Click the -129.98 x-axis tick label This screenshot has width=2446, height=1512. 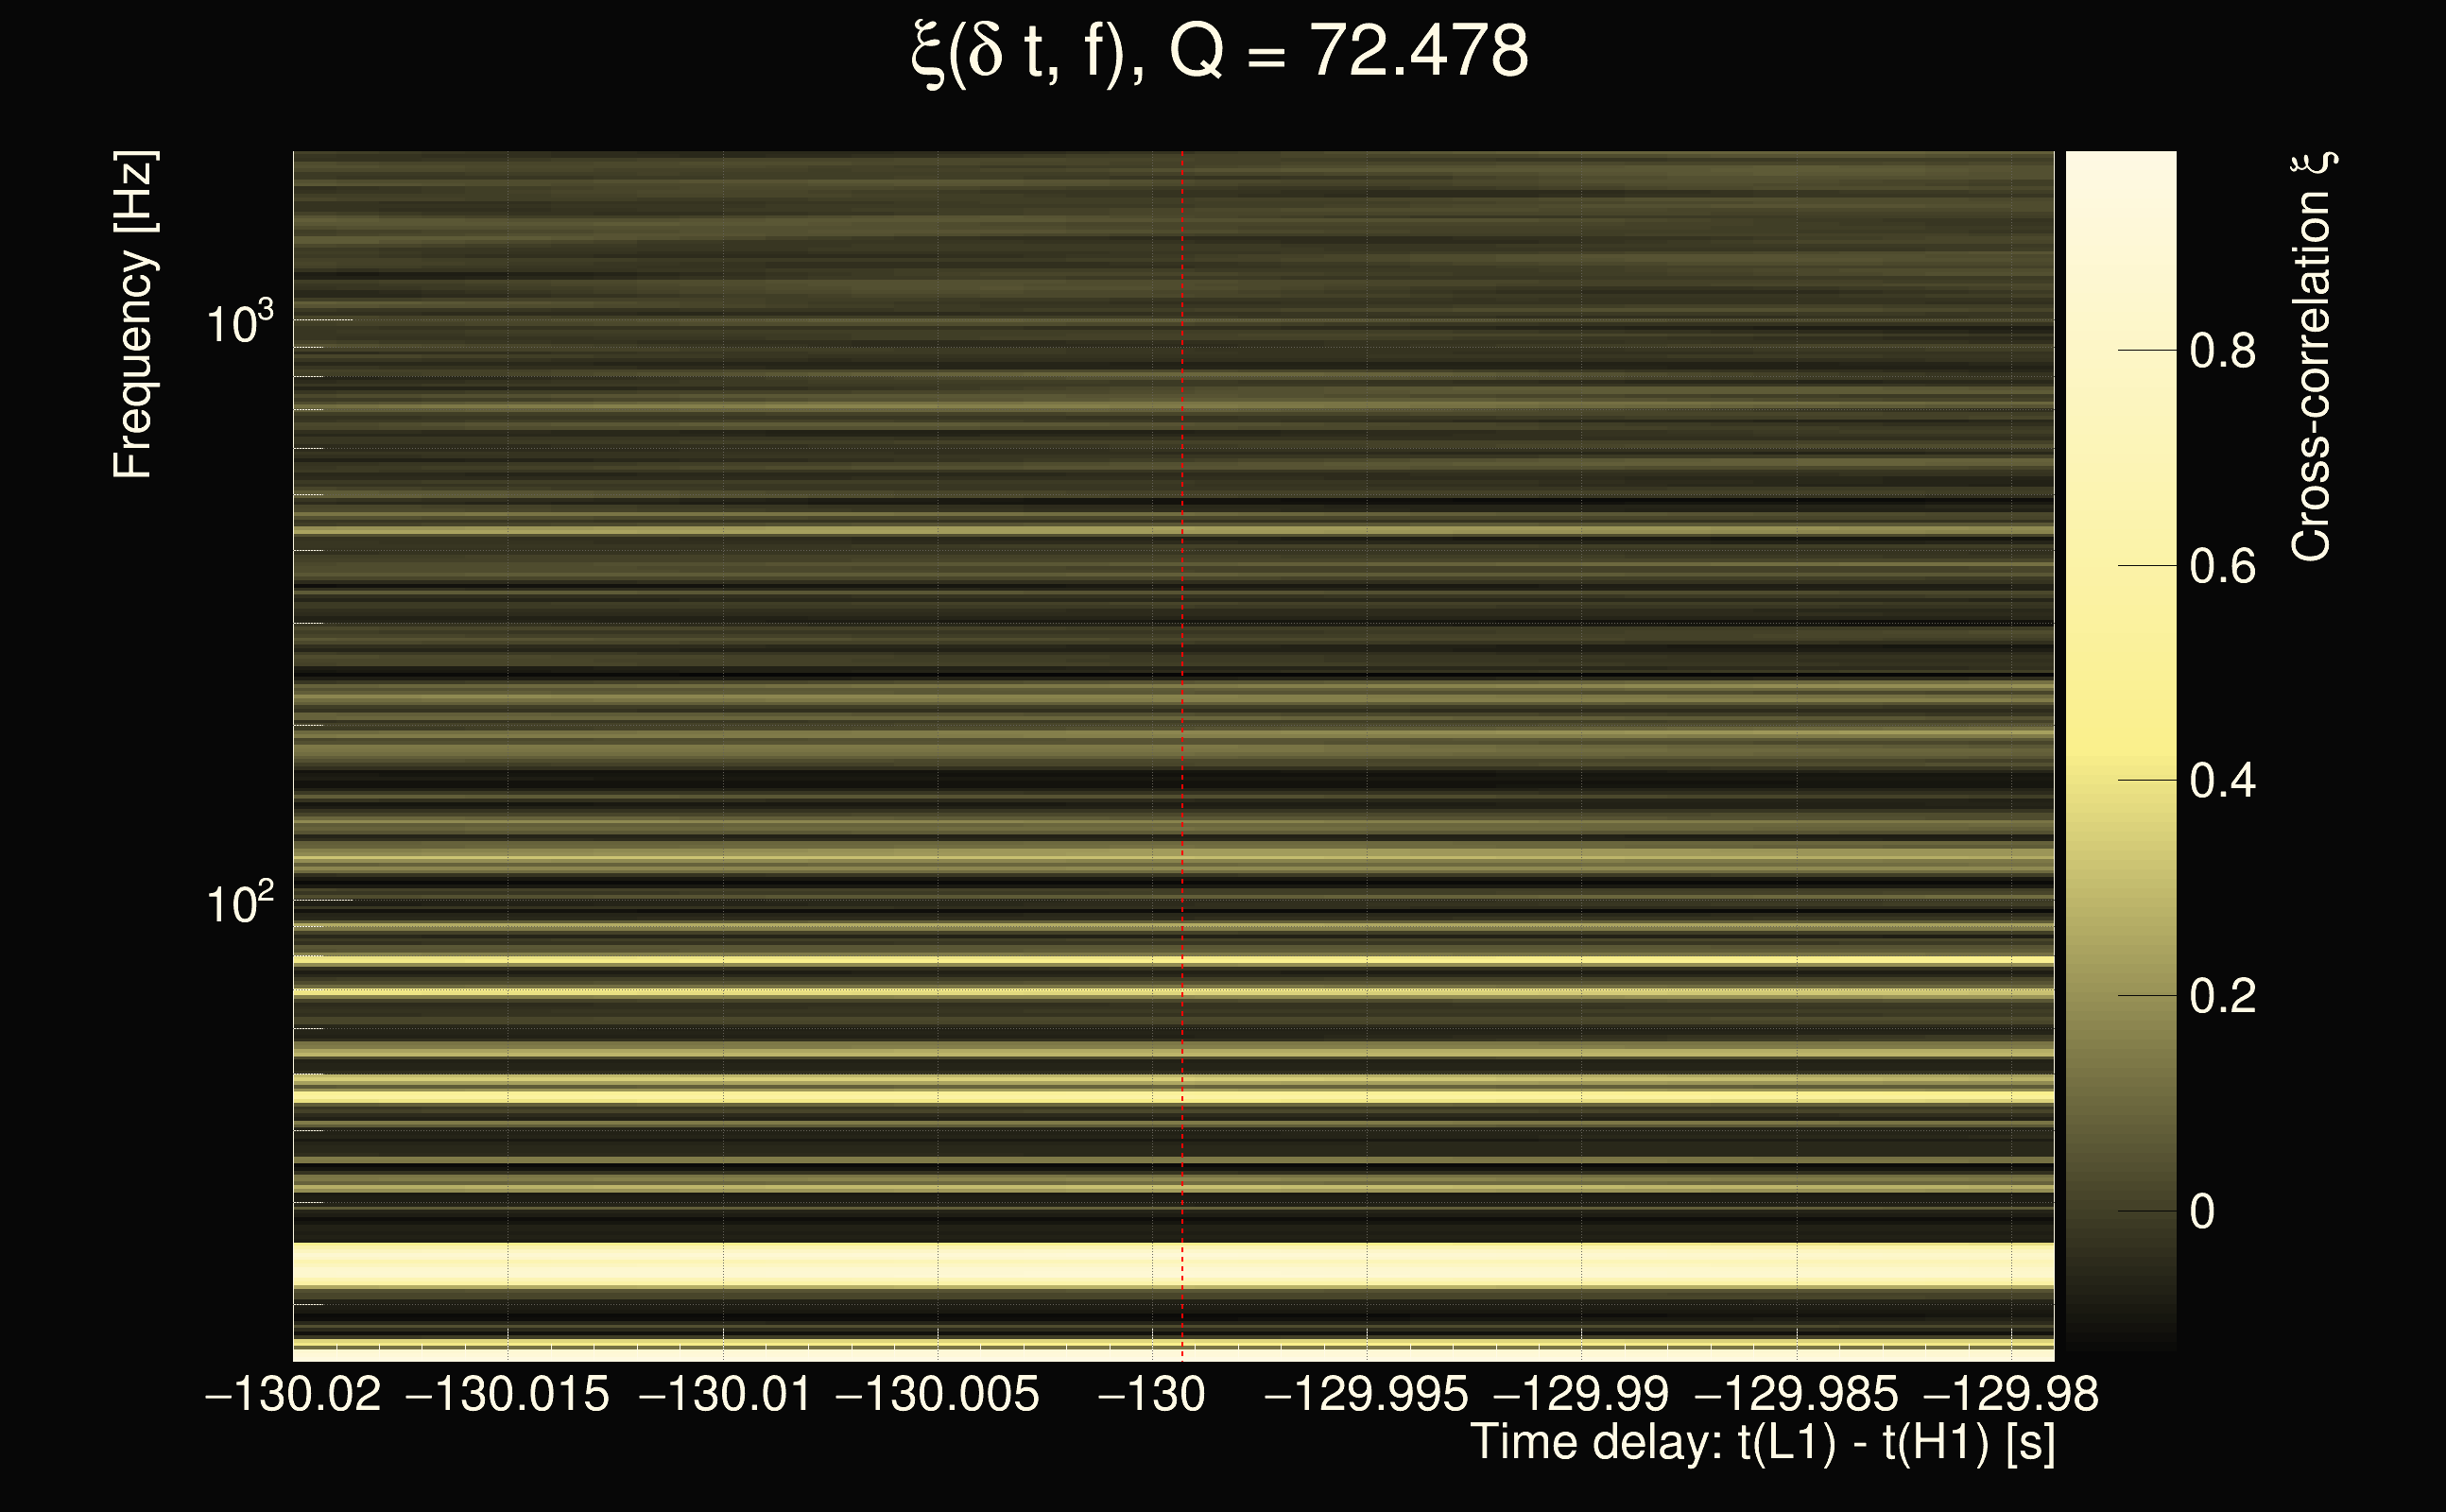click(x=2010, y=1394)
